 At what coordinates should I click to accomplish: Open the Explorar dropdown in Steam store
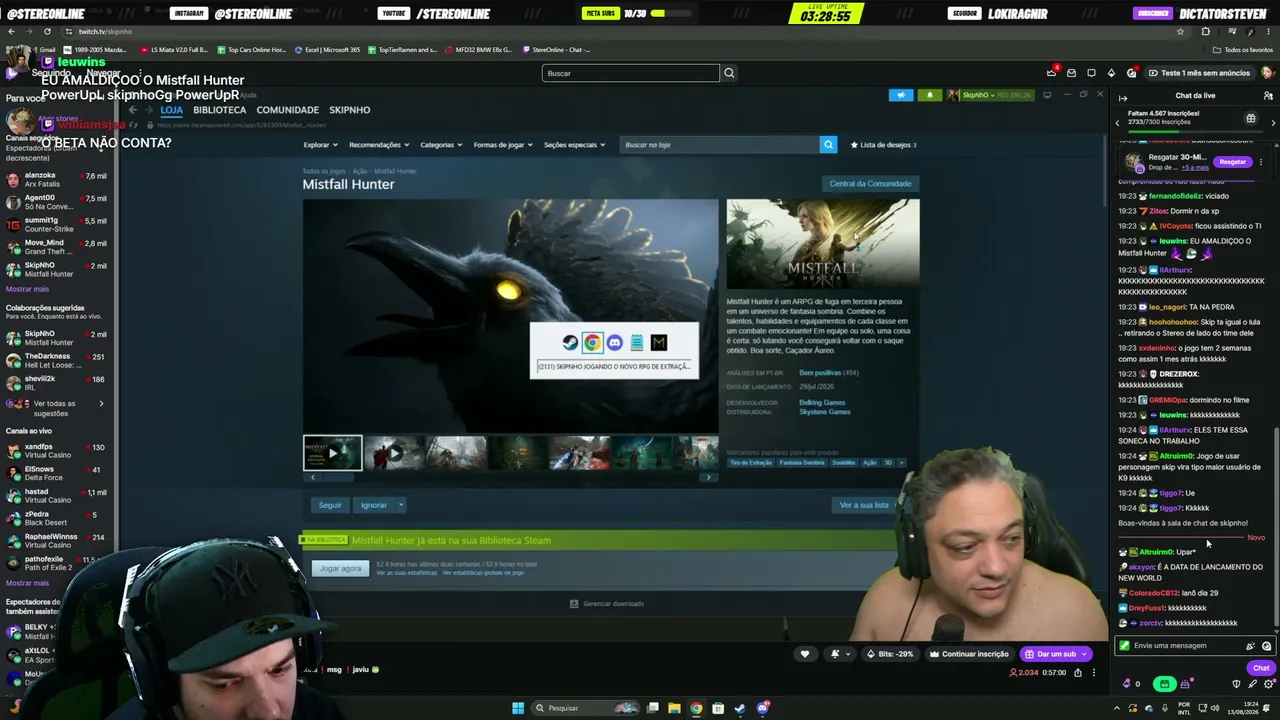pyautogui.click(x=320, y=145)
